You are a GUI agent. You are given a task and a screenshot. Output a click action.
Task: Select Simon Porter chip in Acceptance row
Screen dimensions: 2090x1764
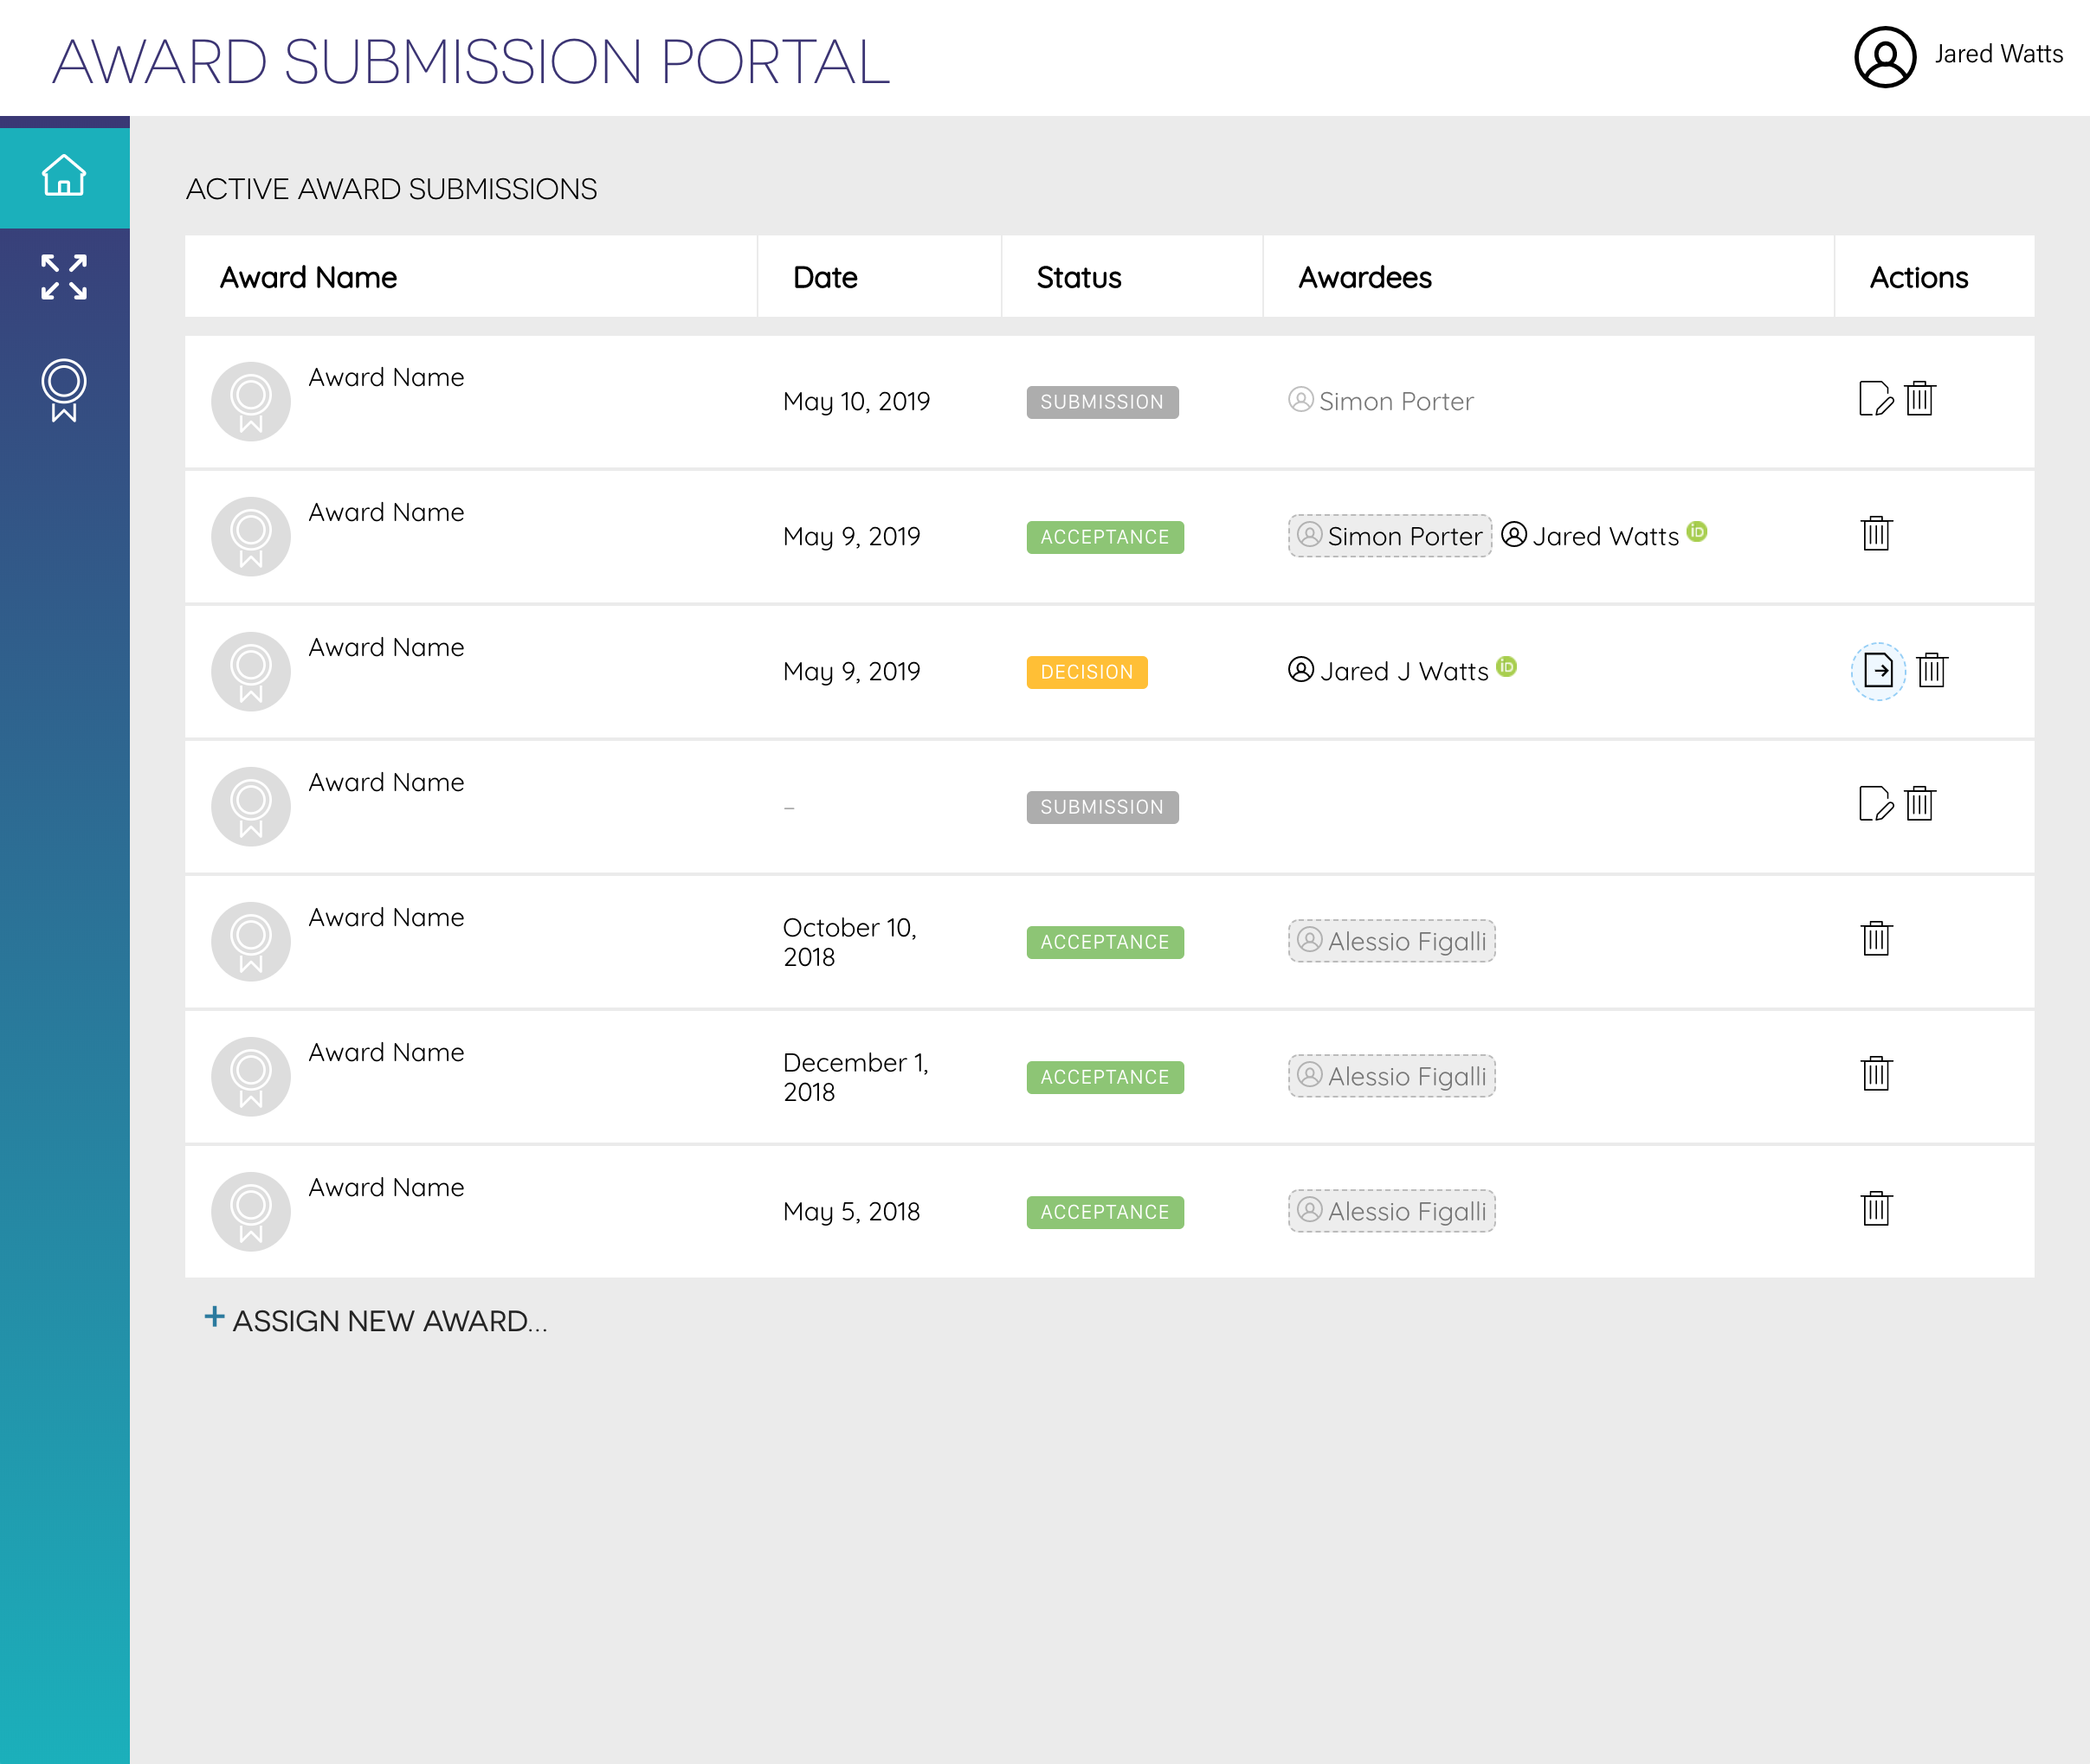(x=1389, y=536)
